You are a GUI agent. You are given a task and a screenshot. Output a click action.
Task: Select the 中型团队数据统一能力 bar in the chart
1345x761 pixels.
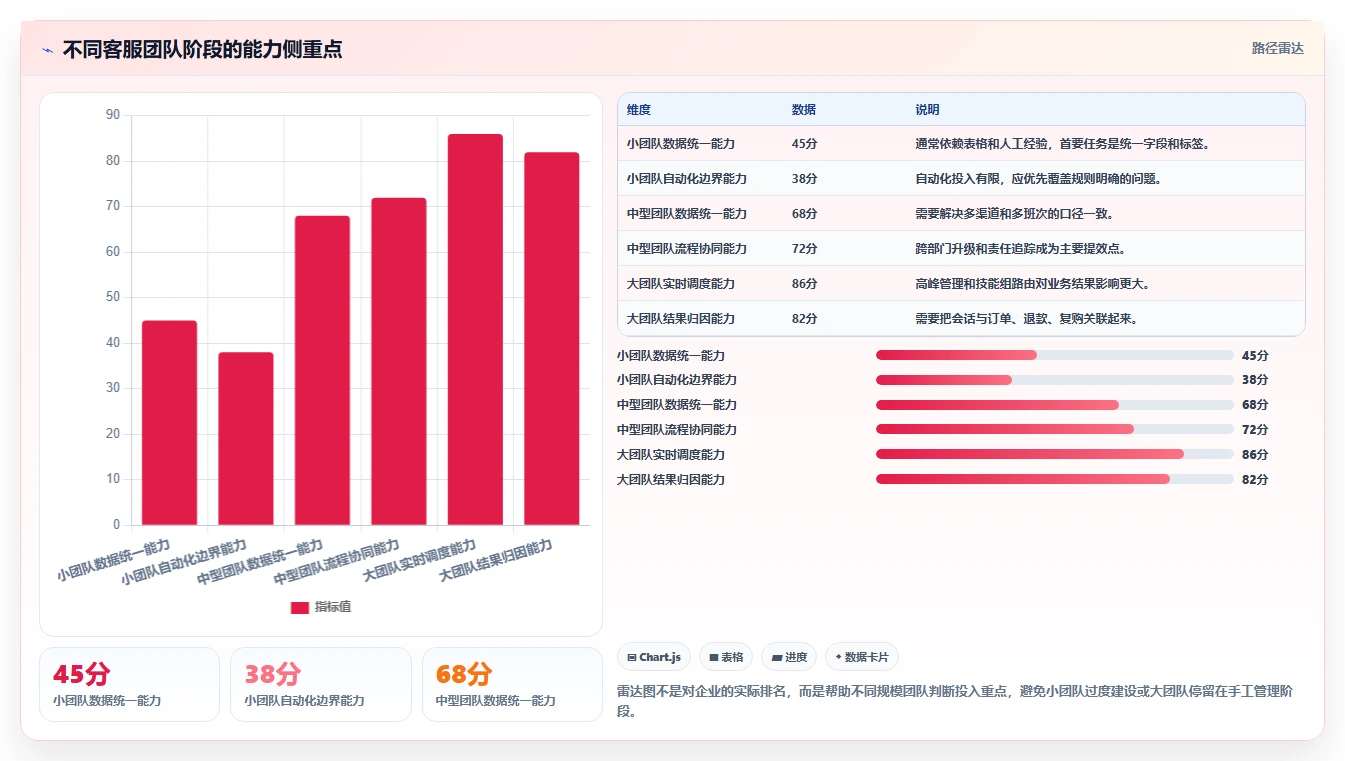(322, 370)
